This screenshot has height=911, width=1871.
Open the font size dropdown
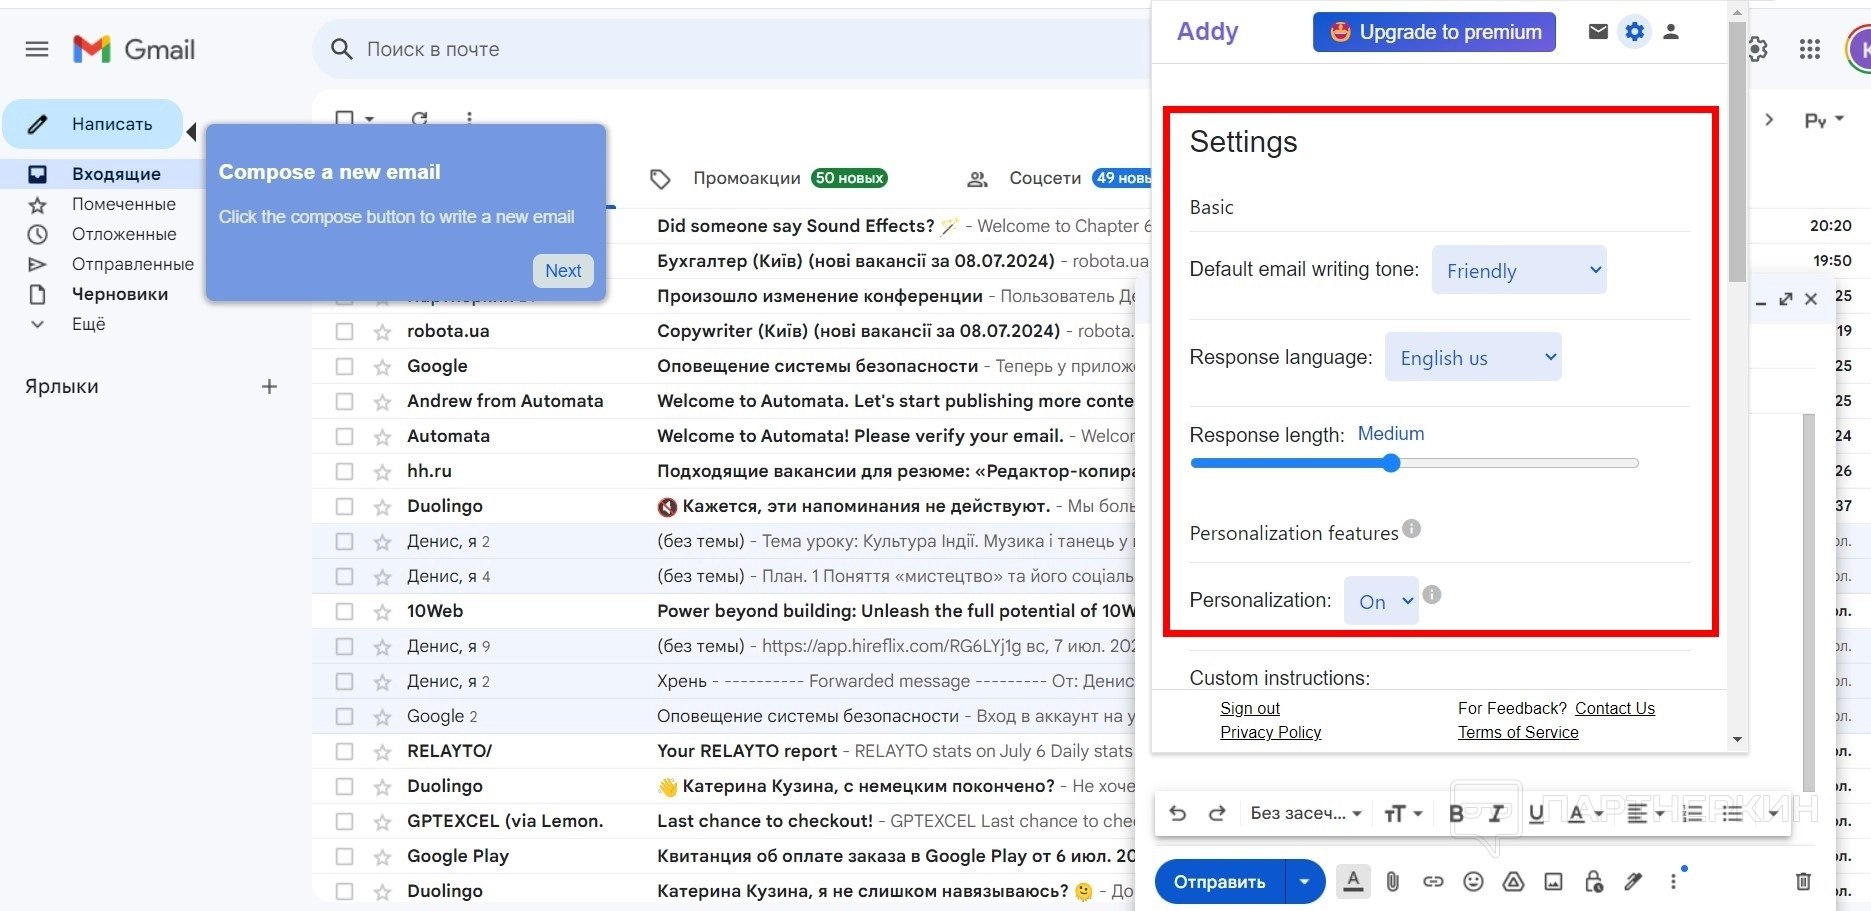click(1403, 814)
